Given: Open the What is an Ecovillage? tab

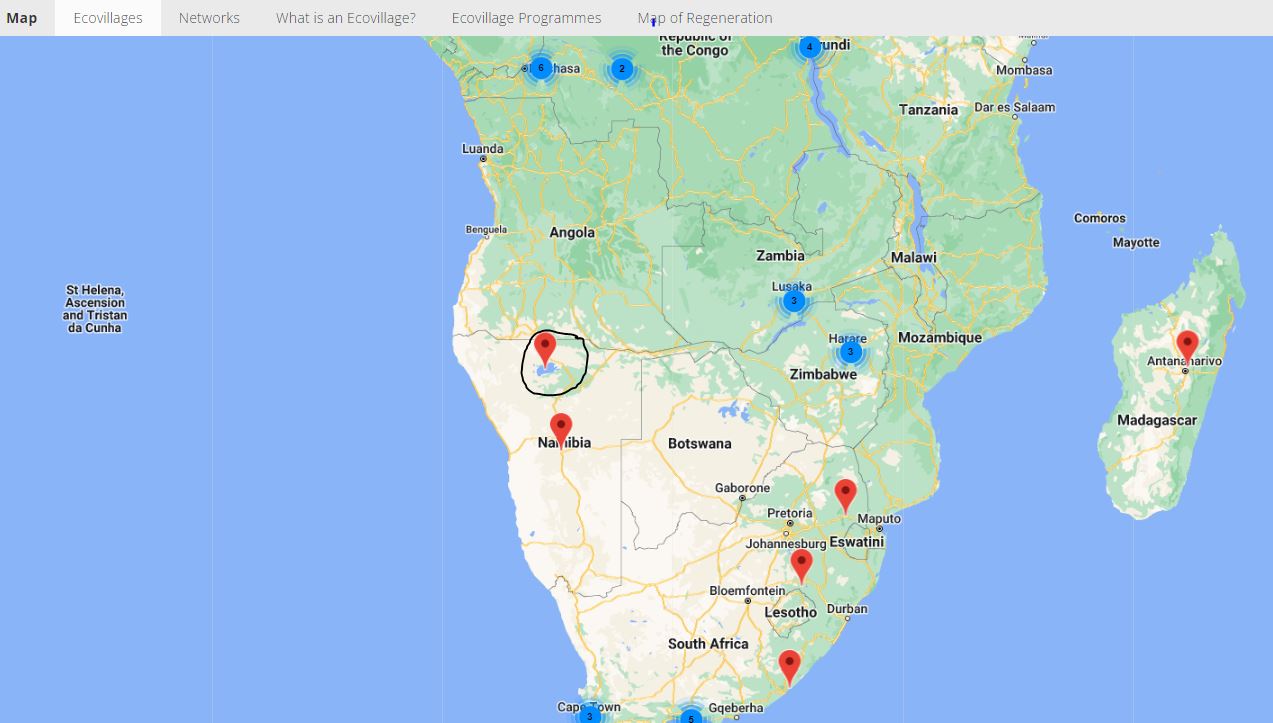Looking at the screenshot, I should 346,18.
